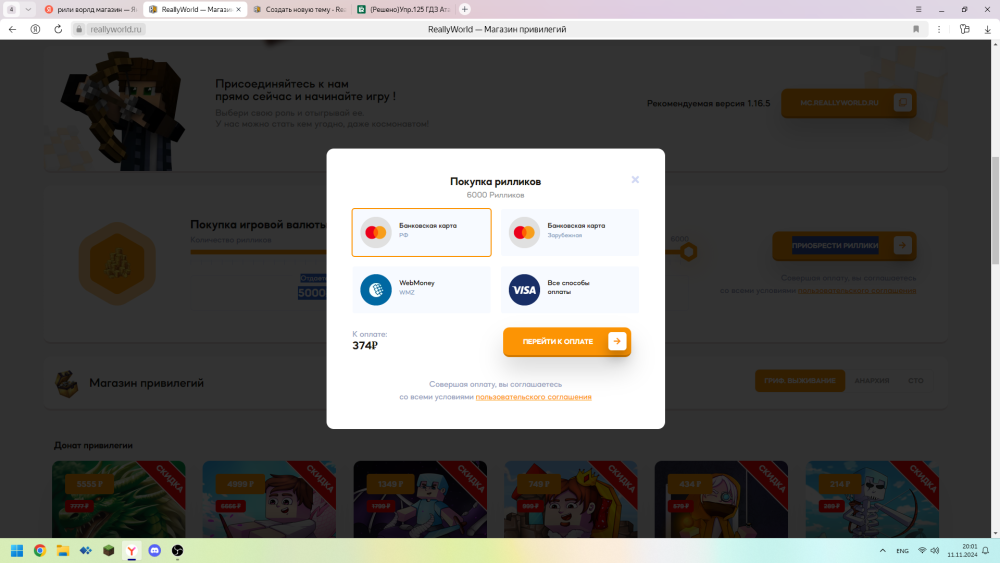This screenshot has width=1000, height=563.
Task: Open user agreement link in dialog
Action: 533,397
